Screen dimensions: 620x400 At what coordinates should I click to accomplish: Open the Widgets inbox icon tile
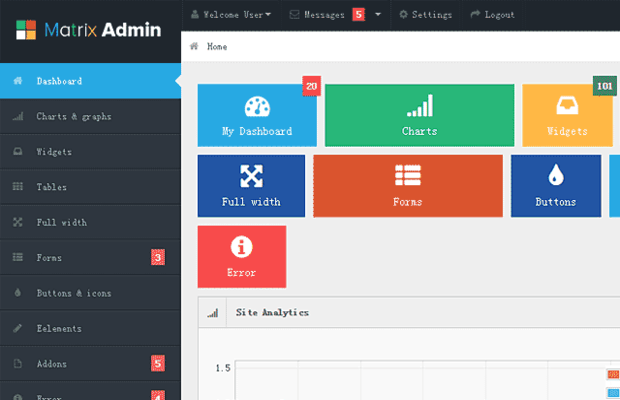567,115
